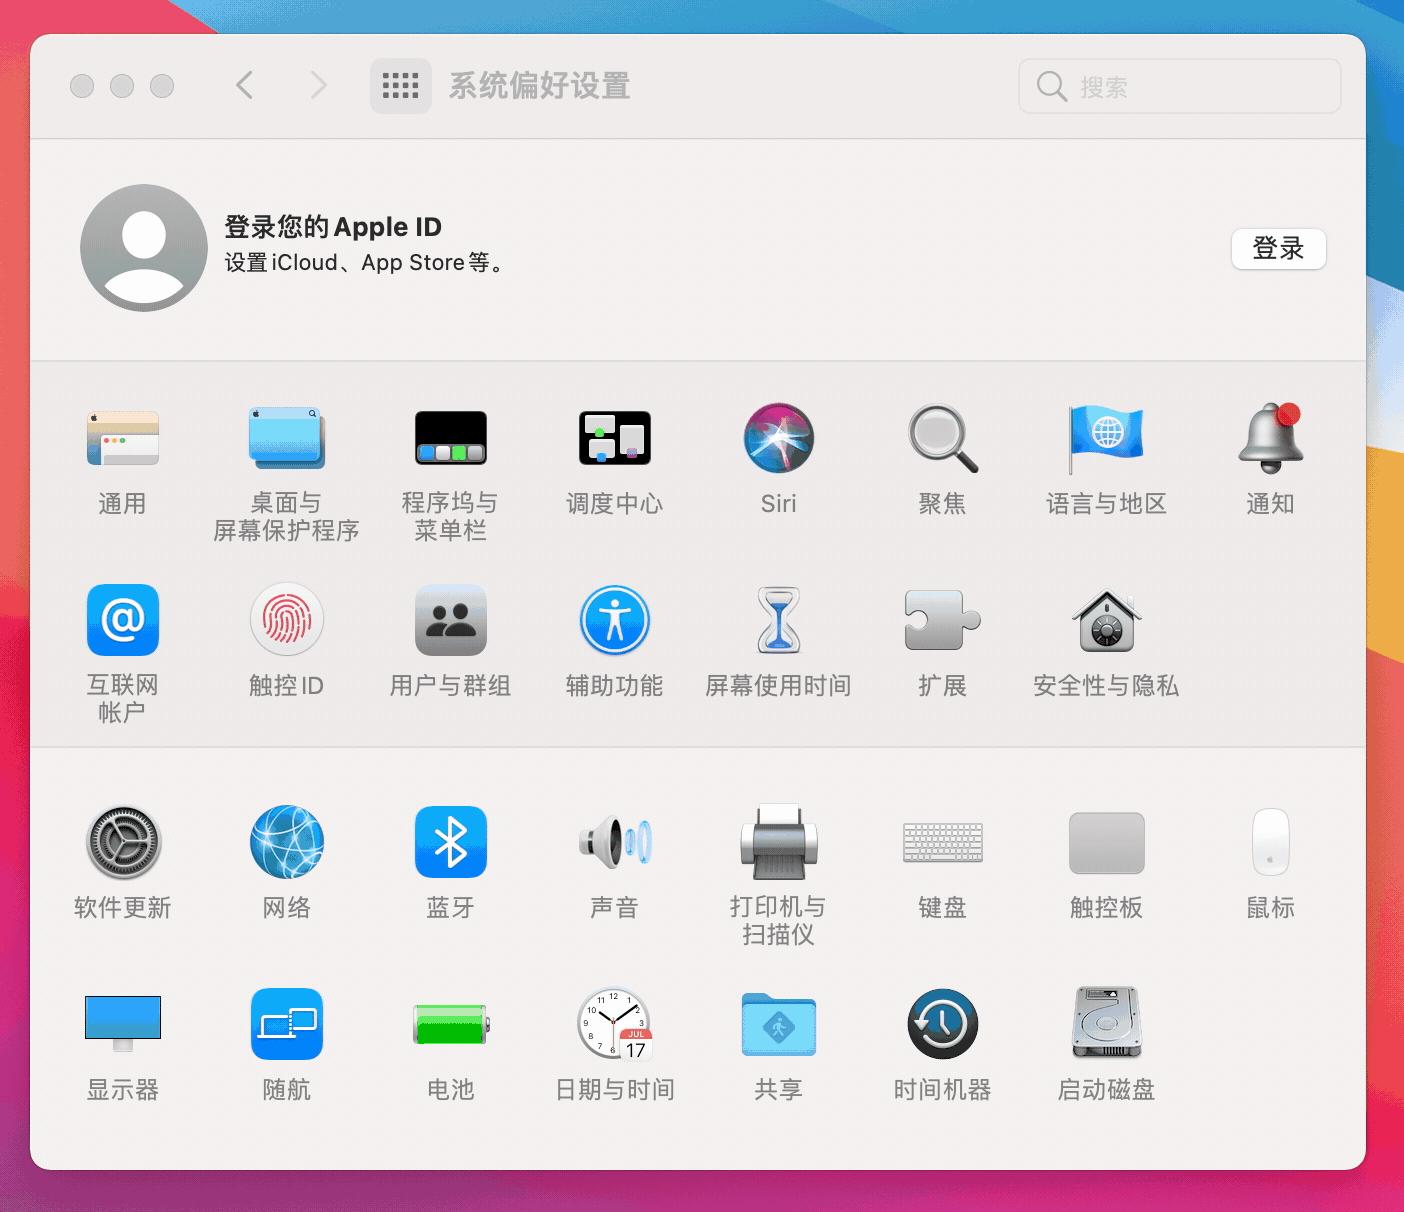Image resolution: width=1404 pixels, height=1212 pixels.
Task: Open 显示器 (Displays) preferences
Action: 122,1024
